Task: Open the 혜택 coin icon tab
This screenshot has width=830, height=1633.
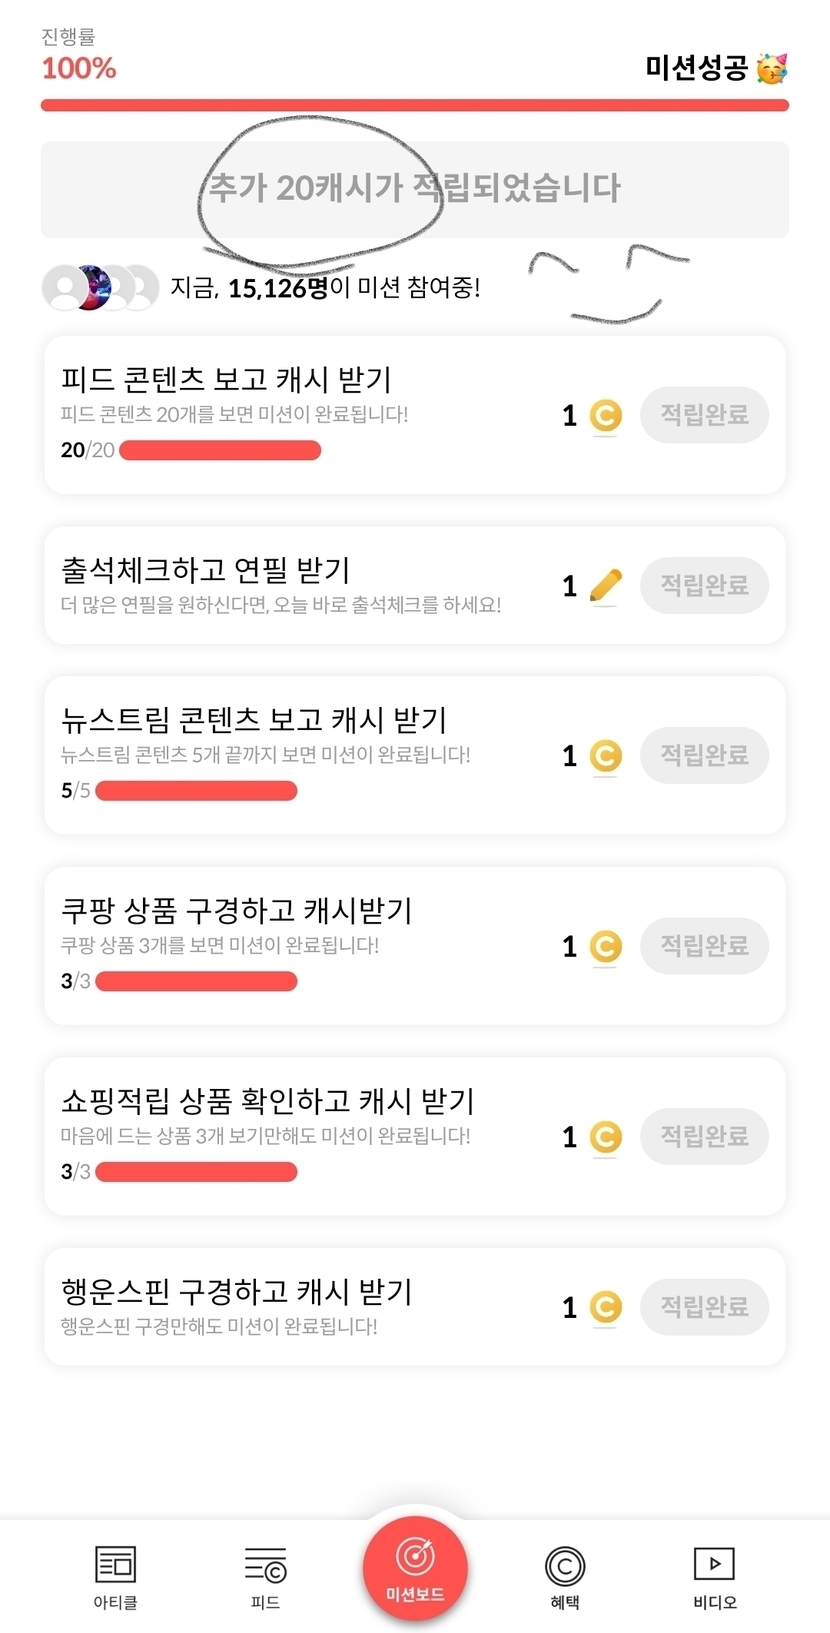Action: coord(565,1566)
